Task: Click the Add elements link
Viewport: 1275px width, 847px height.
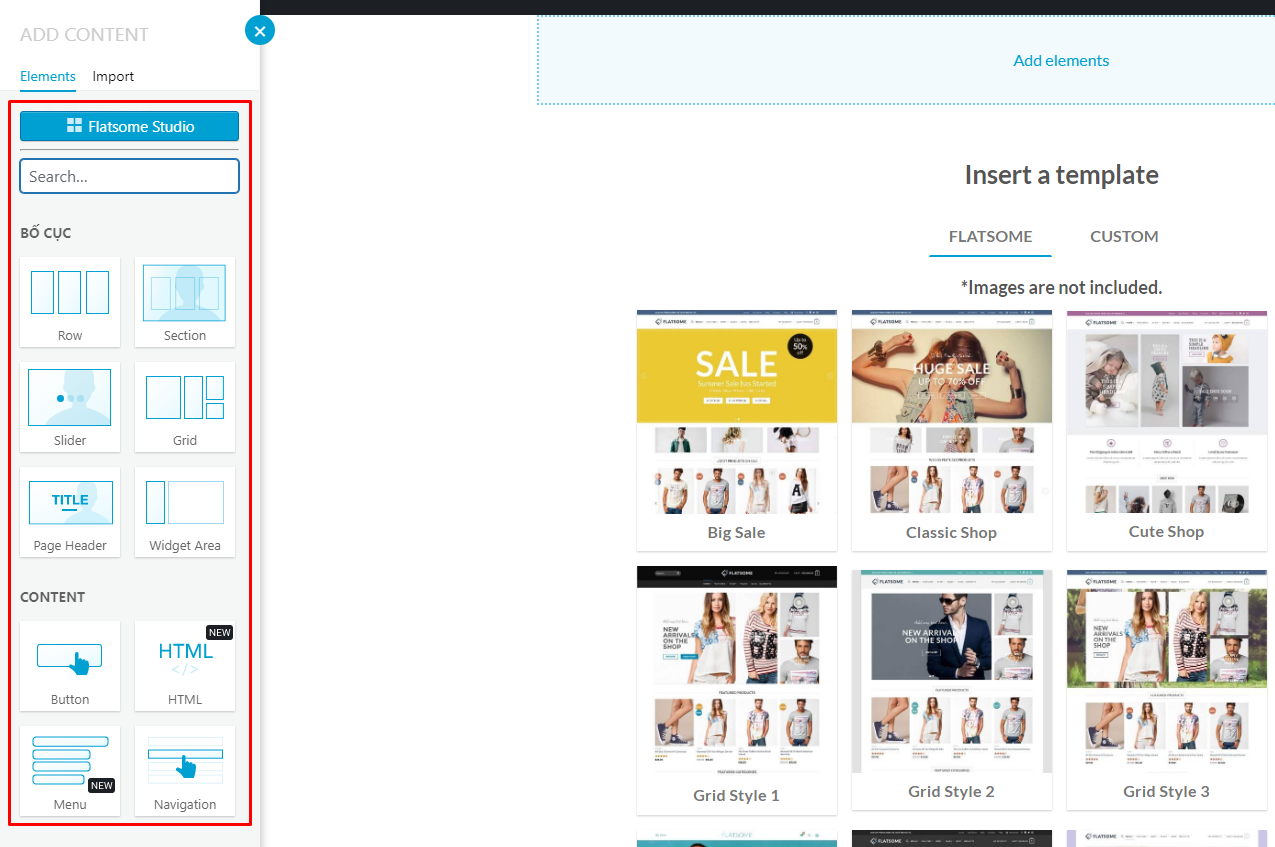Action: (1061, 60)
